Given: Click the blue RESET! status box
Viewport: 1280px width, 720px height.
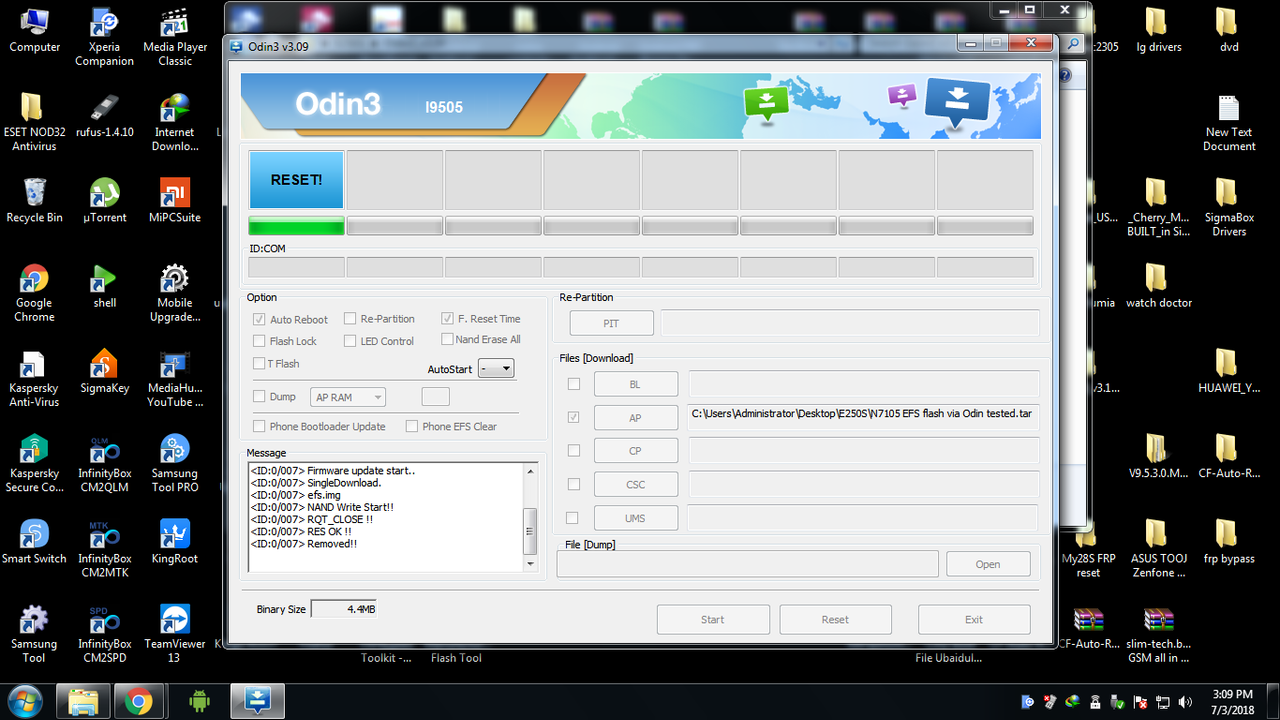Looking at the screenshot, I should (296, 179).
